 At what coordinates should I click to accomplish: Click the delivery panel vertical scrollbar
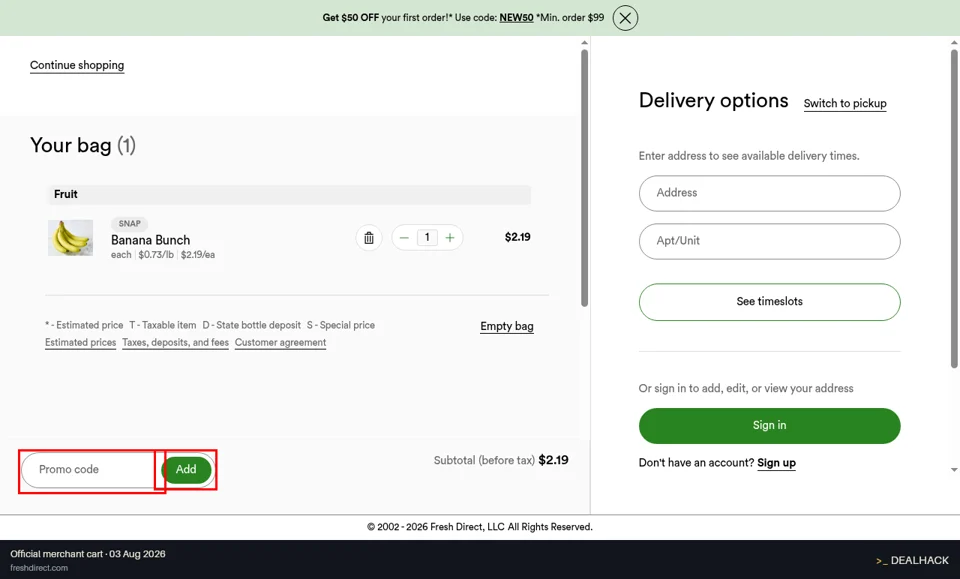pyautogui.click(x=954, y=208)
